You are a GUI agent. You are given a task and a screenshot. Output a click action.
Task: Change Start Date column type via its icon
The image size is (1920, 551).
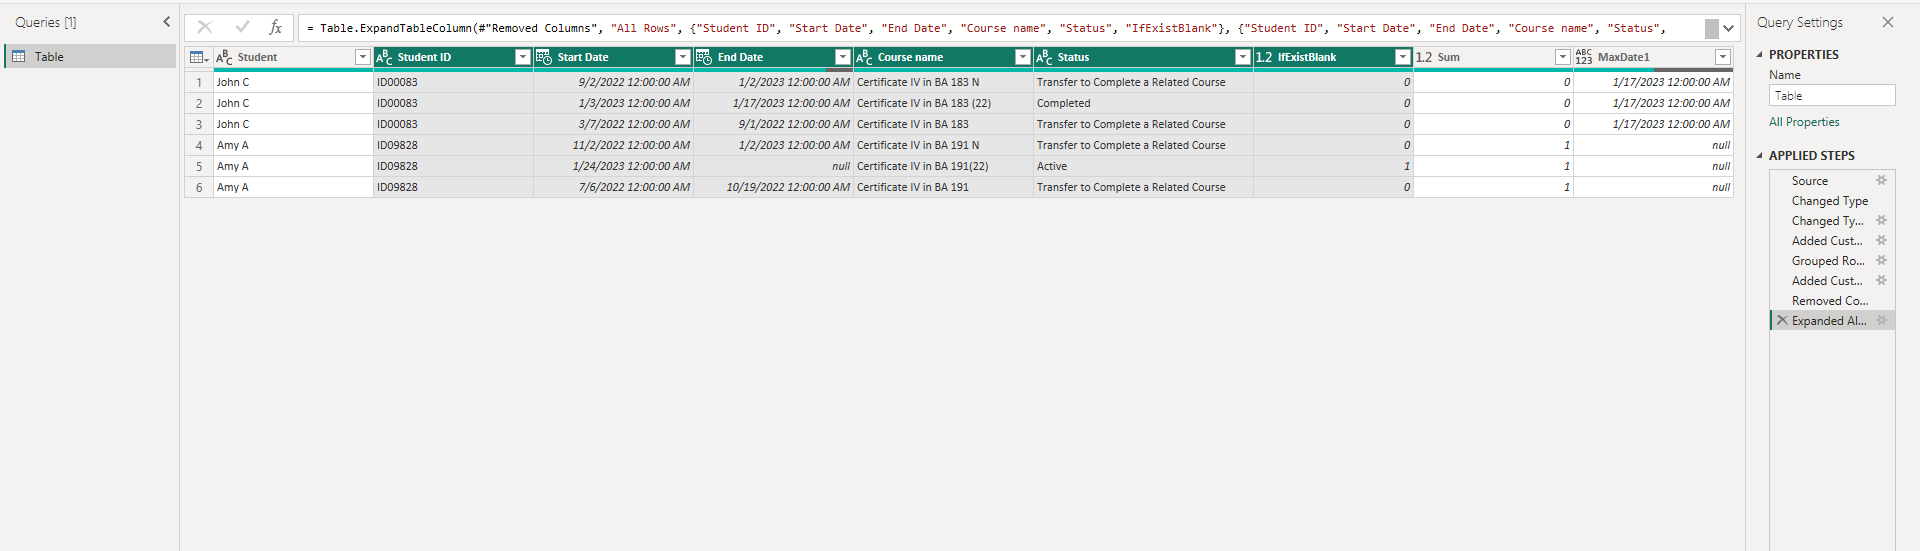pyautogui.click(x=545, y=57)
